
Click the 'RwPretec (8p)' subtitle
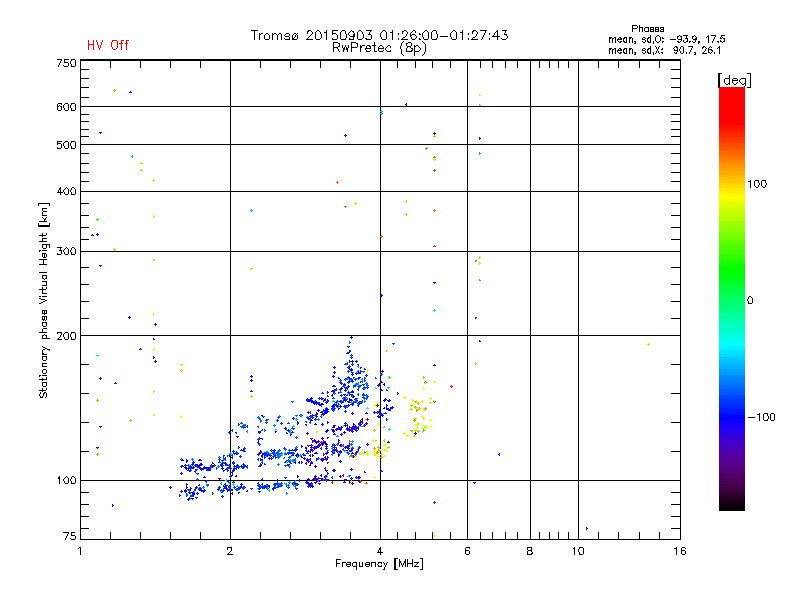(380, 48)
